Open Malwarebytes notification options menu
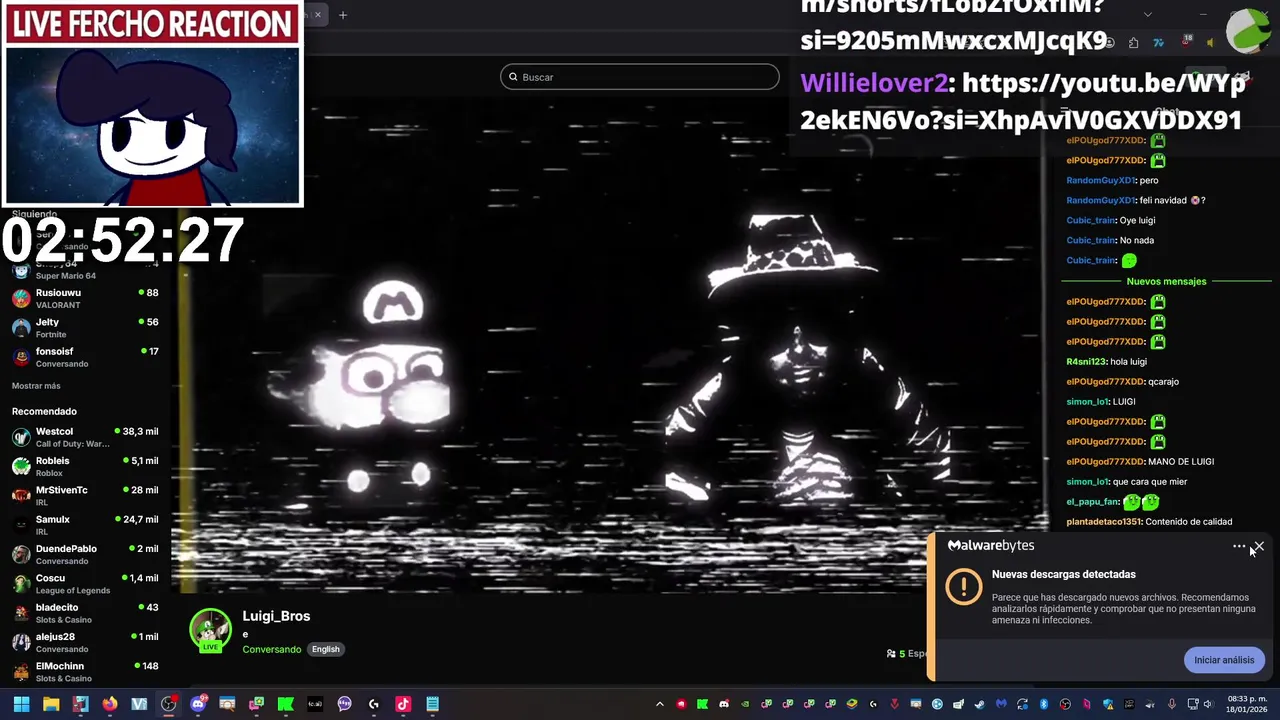Image resolution: width=1280 pixels, height=720 pixels. pyautogui.click(x=1239, y=546)
